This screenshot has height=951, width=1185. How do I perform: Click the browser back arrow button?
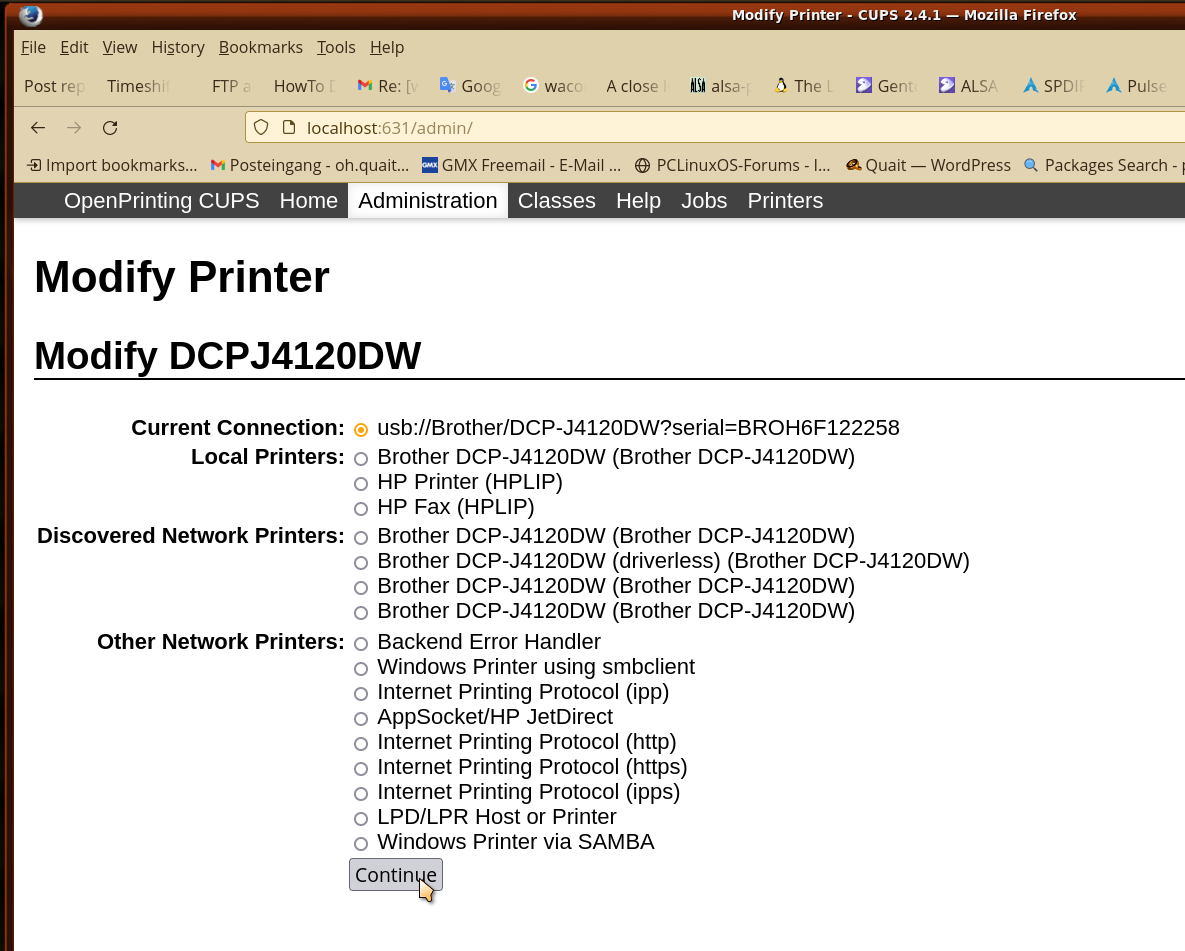pyautogui.click(x=38, y=127)
